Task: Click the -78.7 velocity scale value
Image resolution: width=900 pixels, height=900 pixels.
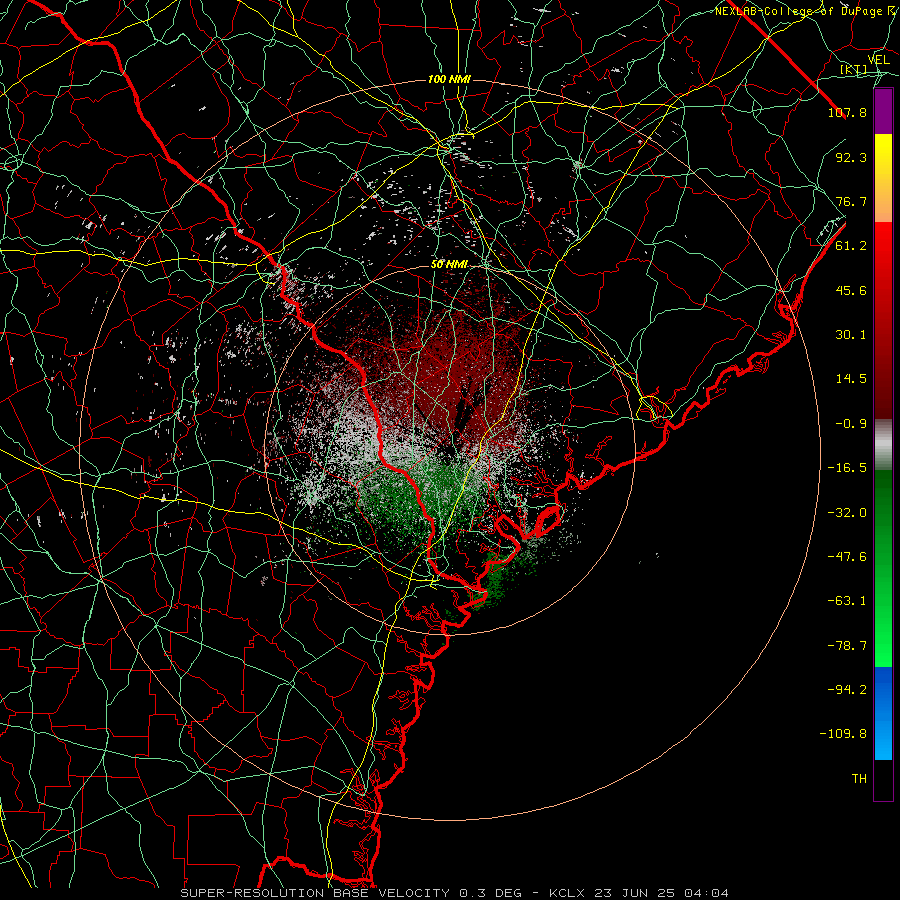Action: click(x=847, y=646)
